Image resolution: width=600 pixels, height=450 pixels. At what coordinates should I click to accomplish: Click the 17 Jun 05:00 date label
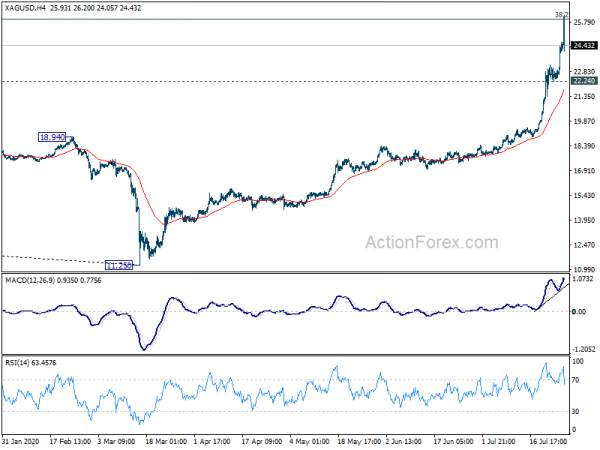pyautogui.click(x=454, y=441)
